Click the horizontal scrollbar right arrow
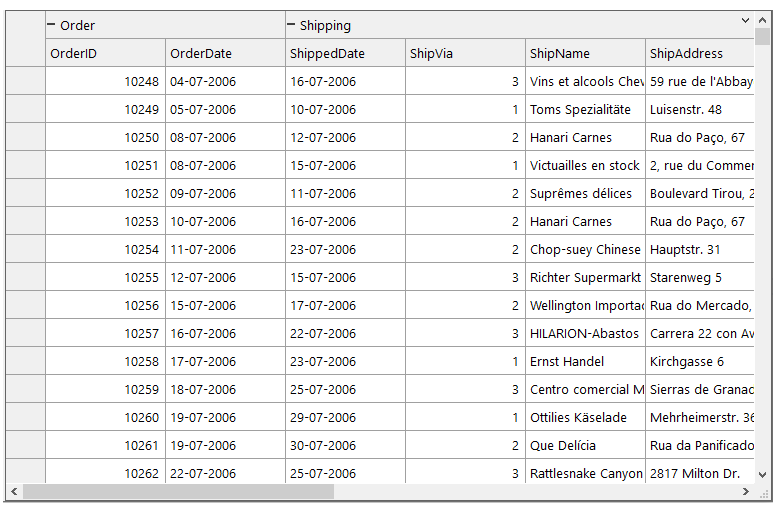The height and width of the screenshot is (510, 784). coord(745,492)
